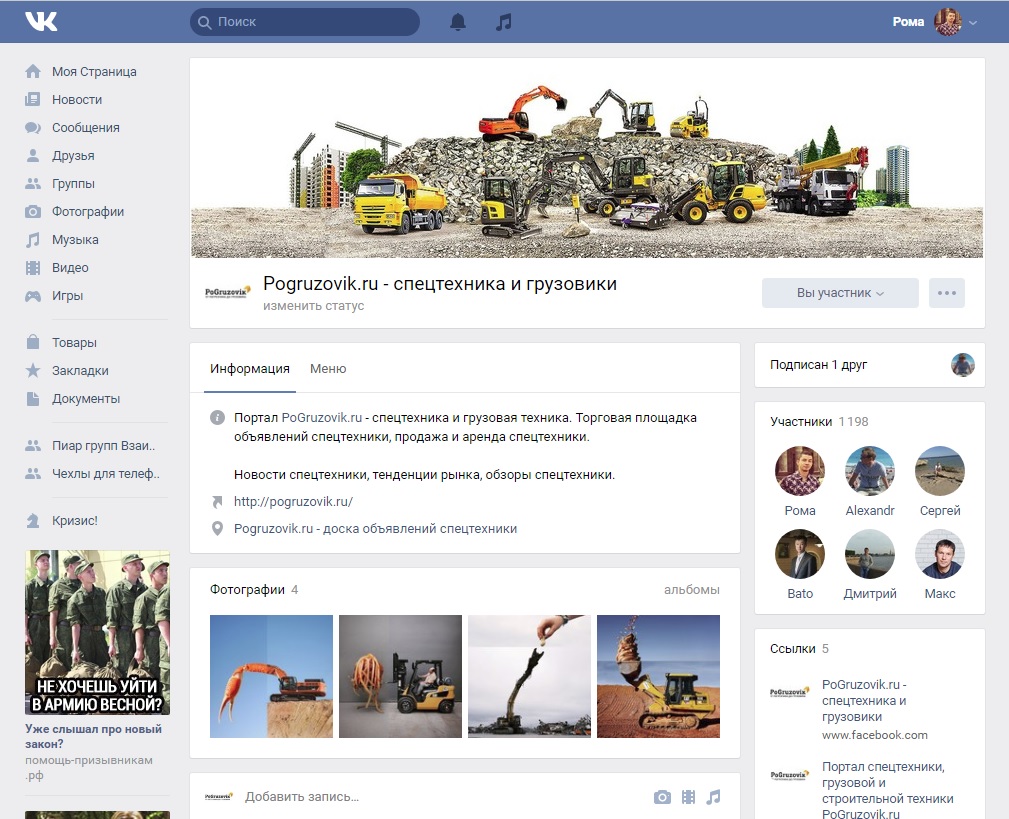Click the people icon beside Группы
This screenshot has height=819, width=1009.
tap(33, 183)
